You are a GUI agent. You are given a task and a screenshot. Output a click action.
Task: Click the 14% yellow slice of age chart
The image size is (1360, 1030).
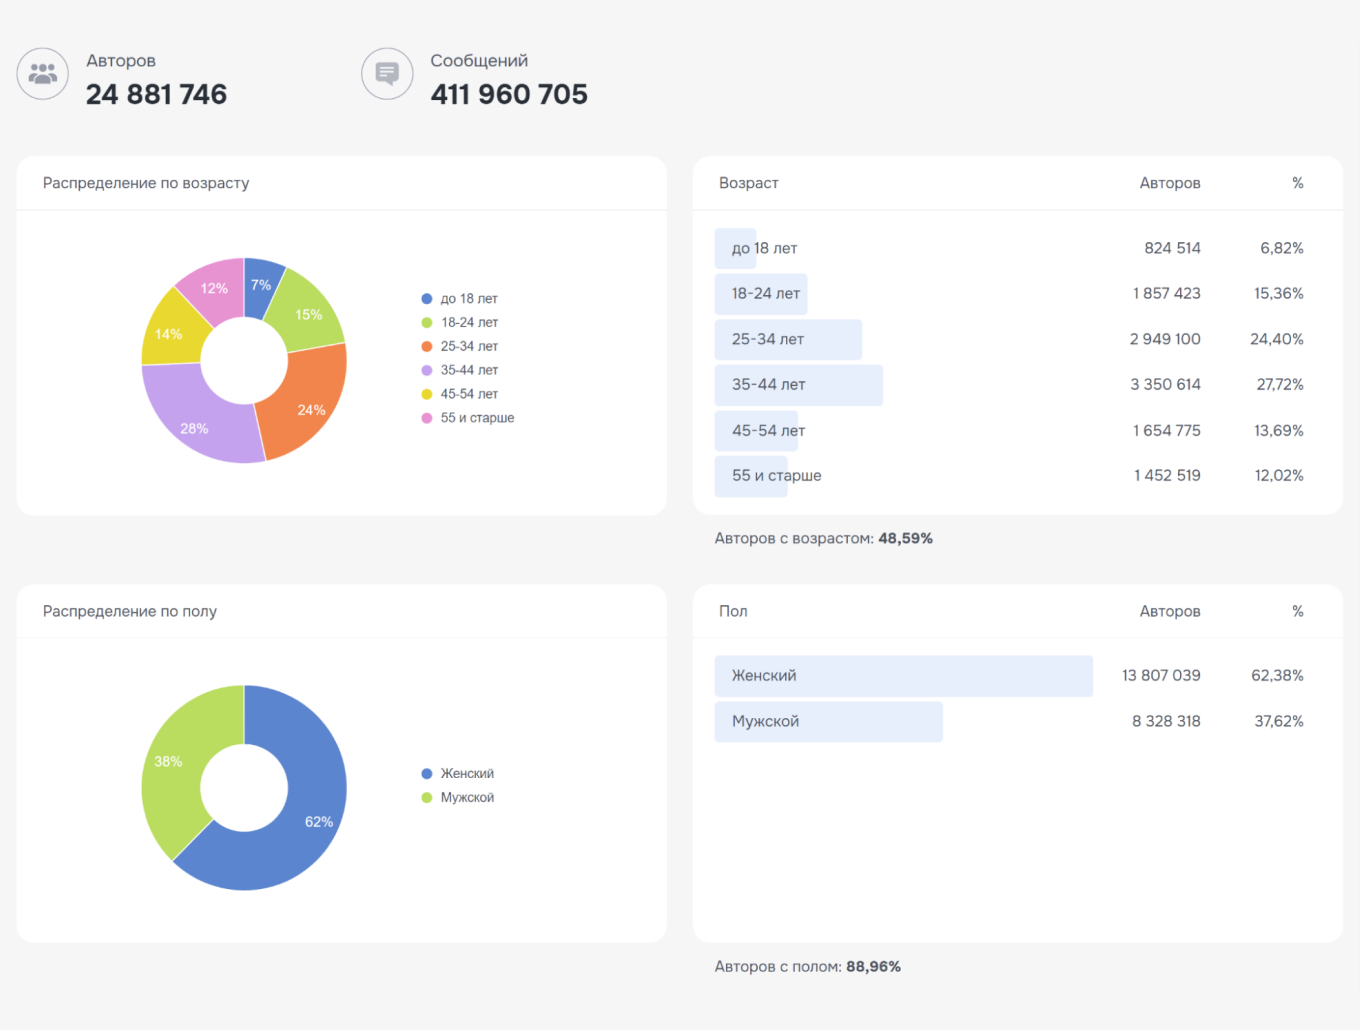(171, 332)
